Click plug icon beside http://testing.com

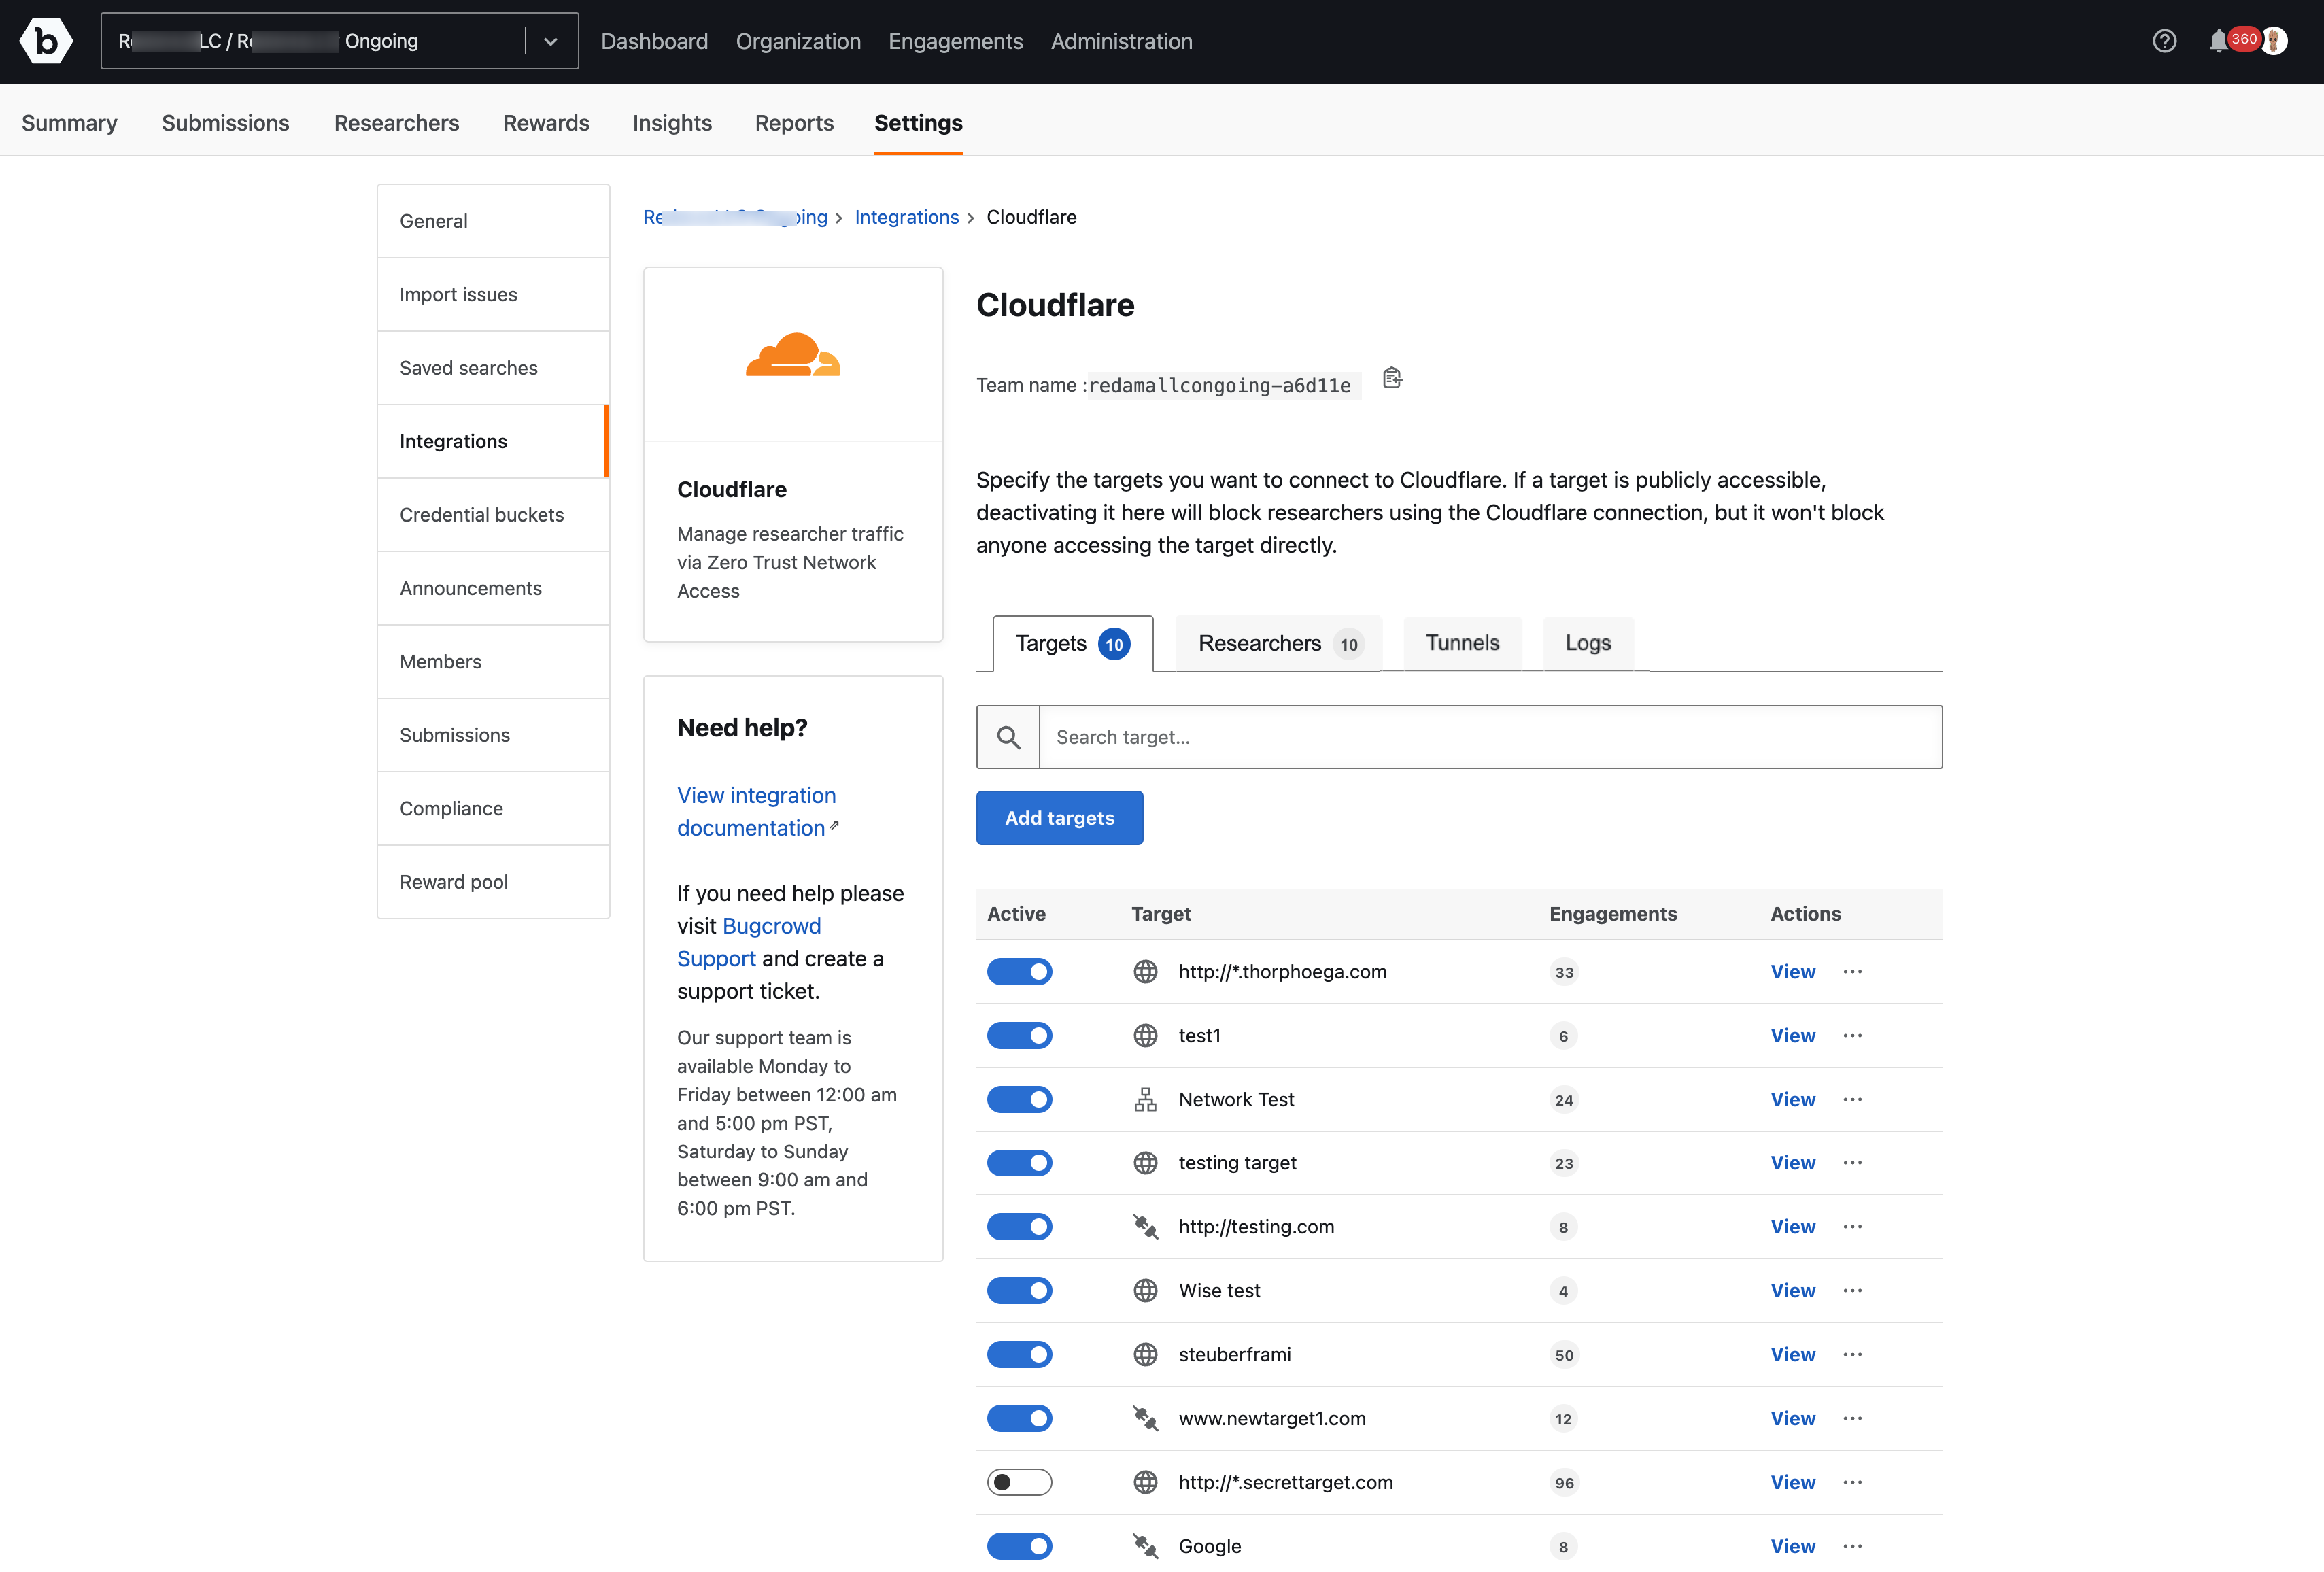[x=1145, y=1227]
